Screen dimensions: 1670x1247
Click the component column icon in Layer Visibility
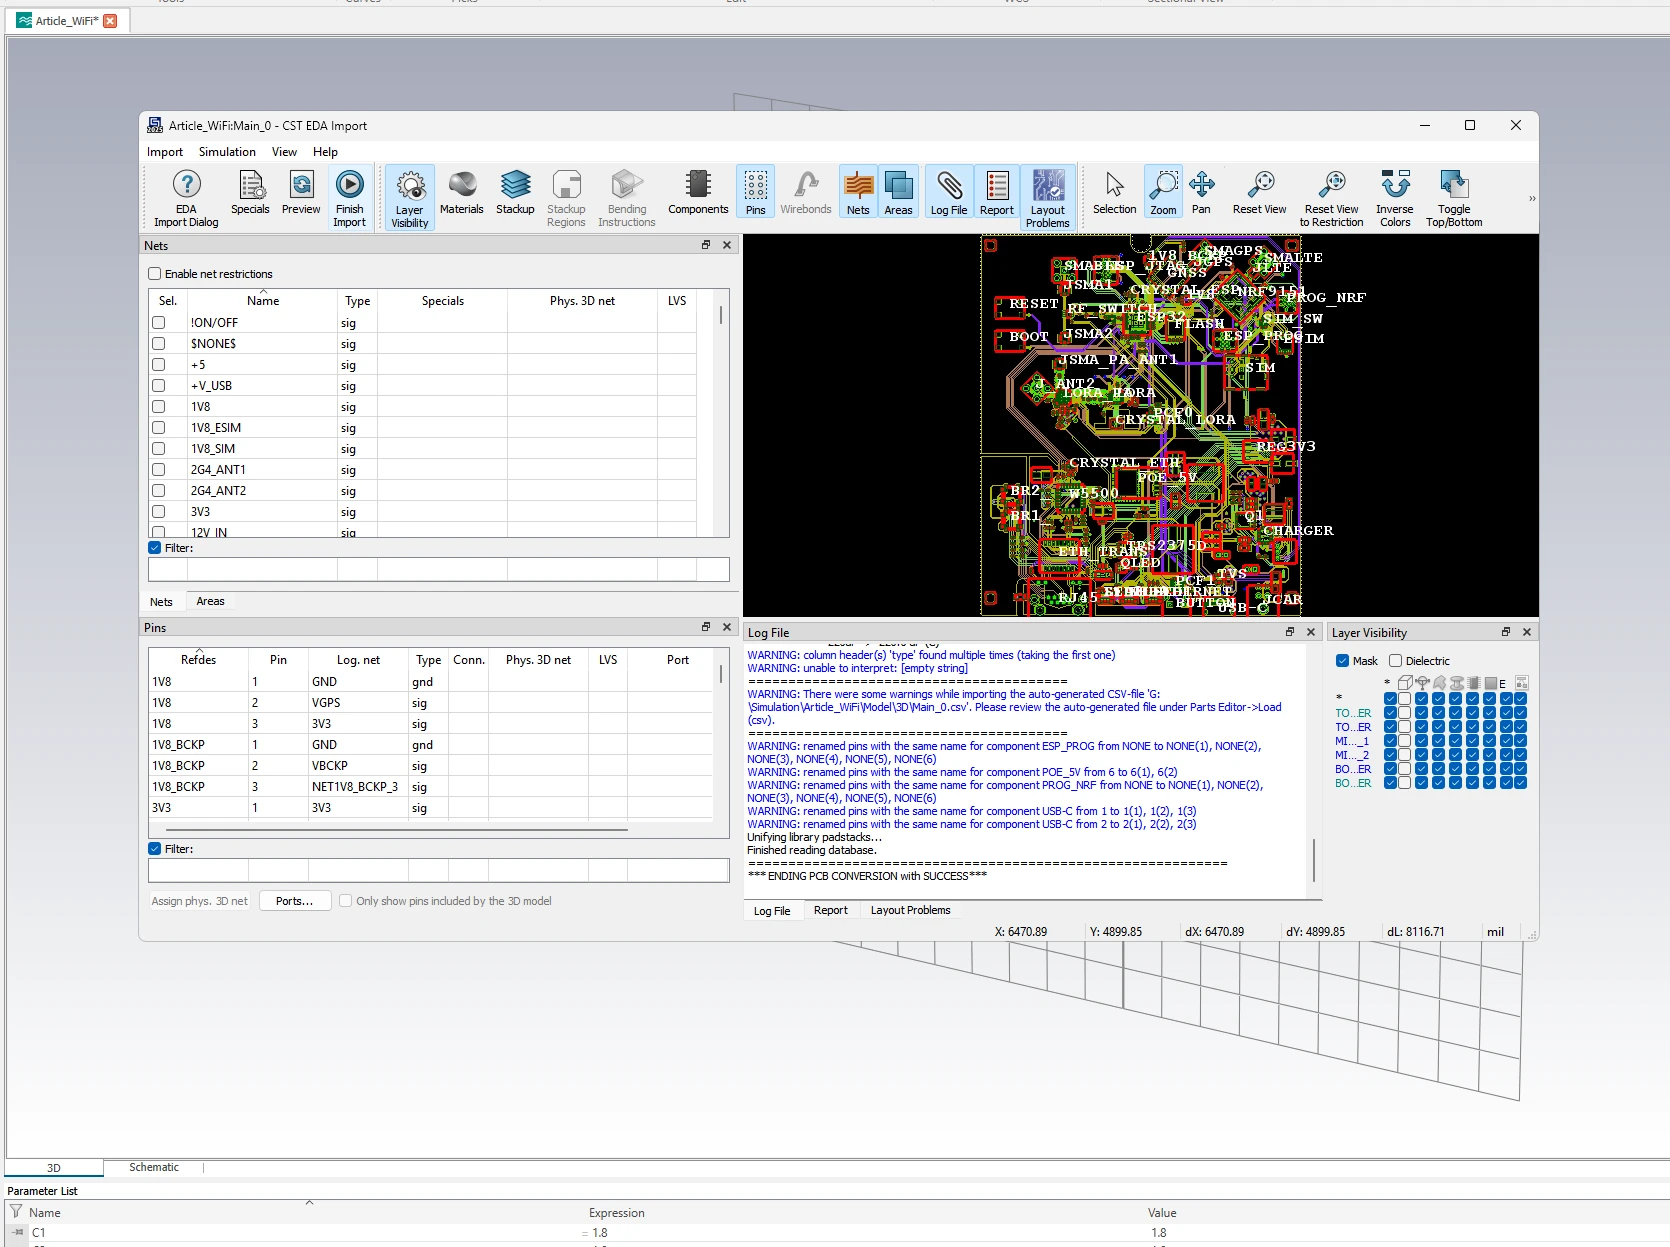coord(1473,683)
